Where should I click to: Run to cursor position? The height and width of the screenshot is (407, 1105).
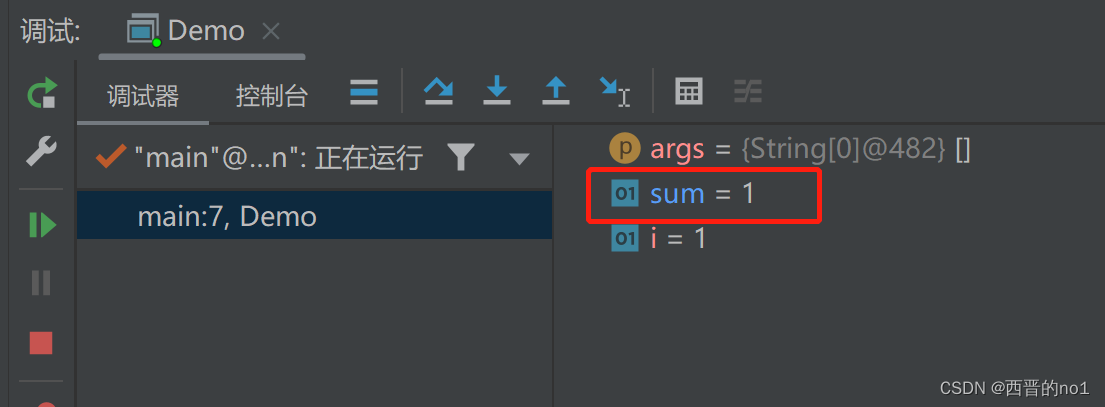(x=615, y=92)
